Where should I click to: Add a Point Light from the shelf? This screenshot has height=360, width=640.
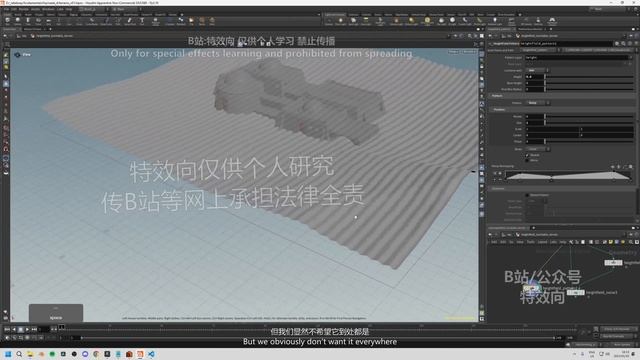pyautogui.click(x=340, y=21)
